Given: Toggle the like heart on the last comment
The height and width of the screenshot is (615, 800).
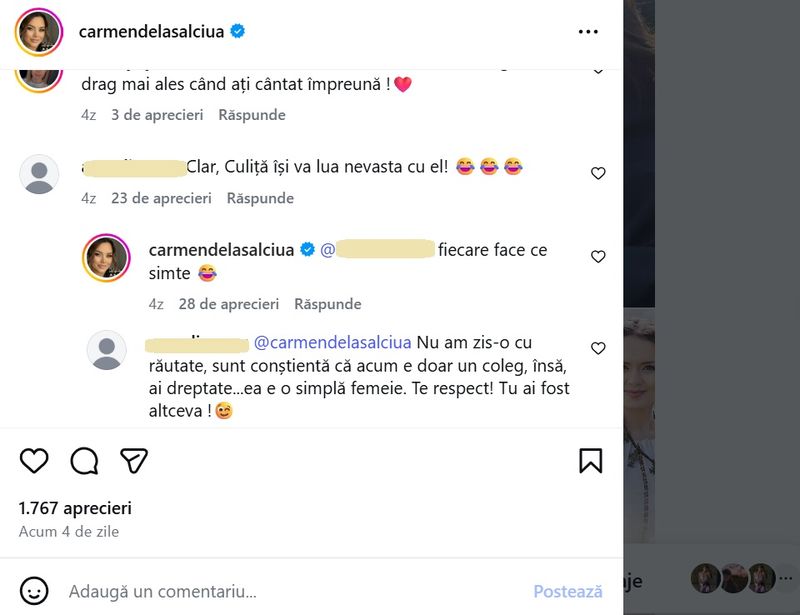Looking at the screenshot, I should tap(597, 348).
